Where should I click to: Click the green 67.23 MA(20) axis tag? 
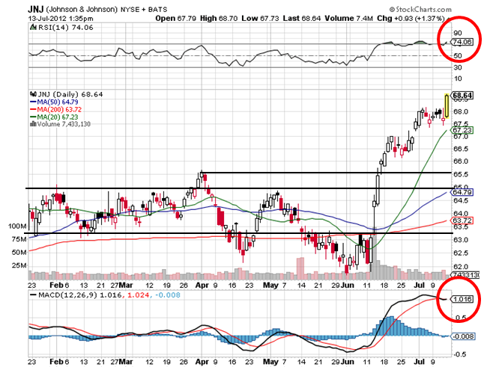click(x=462, y=130)
